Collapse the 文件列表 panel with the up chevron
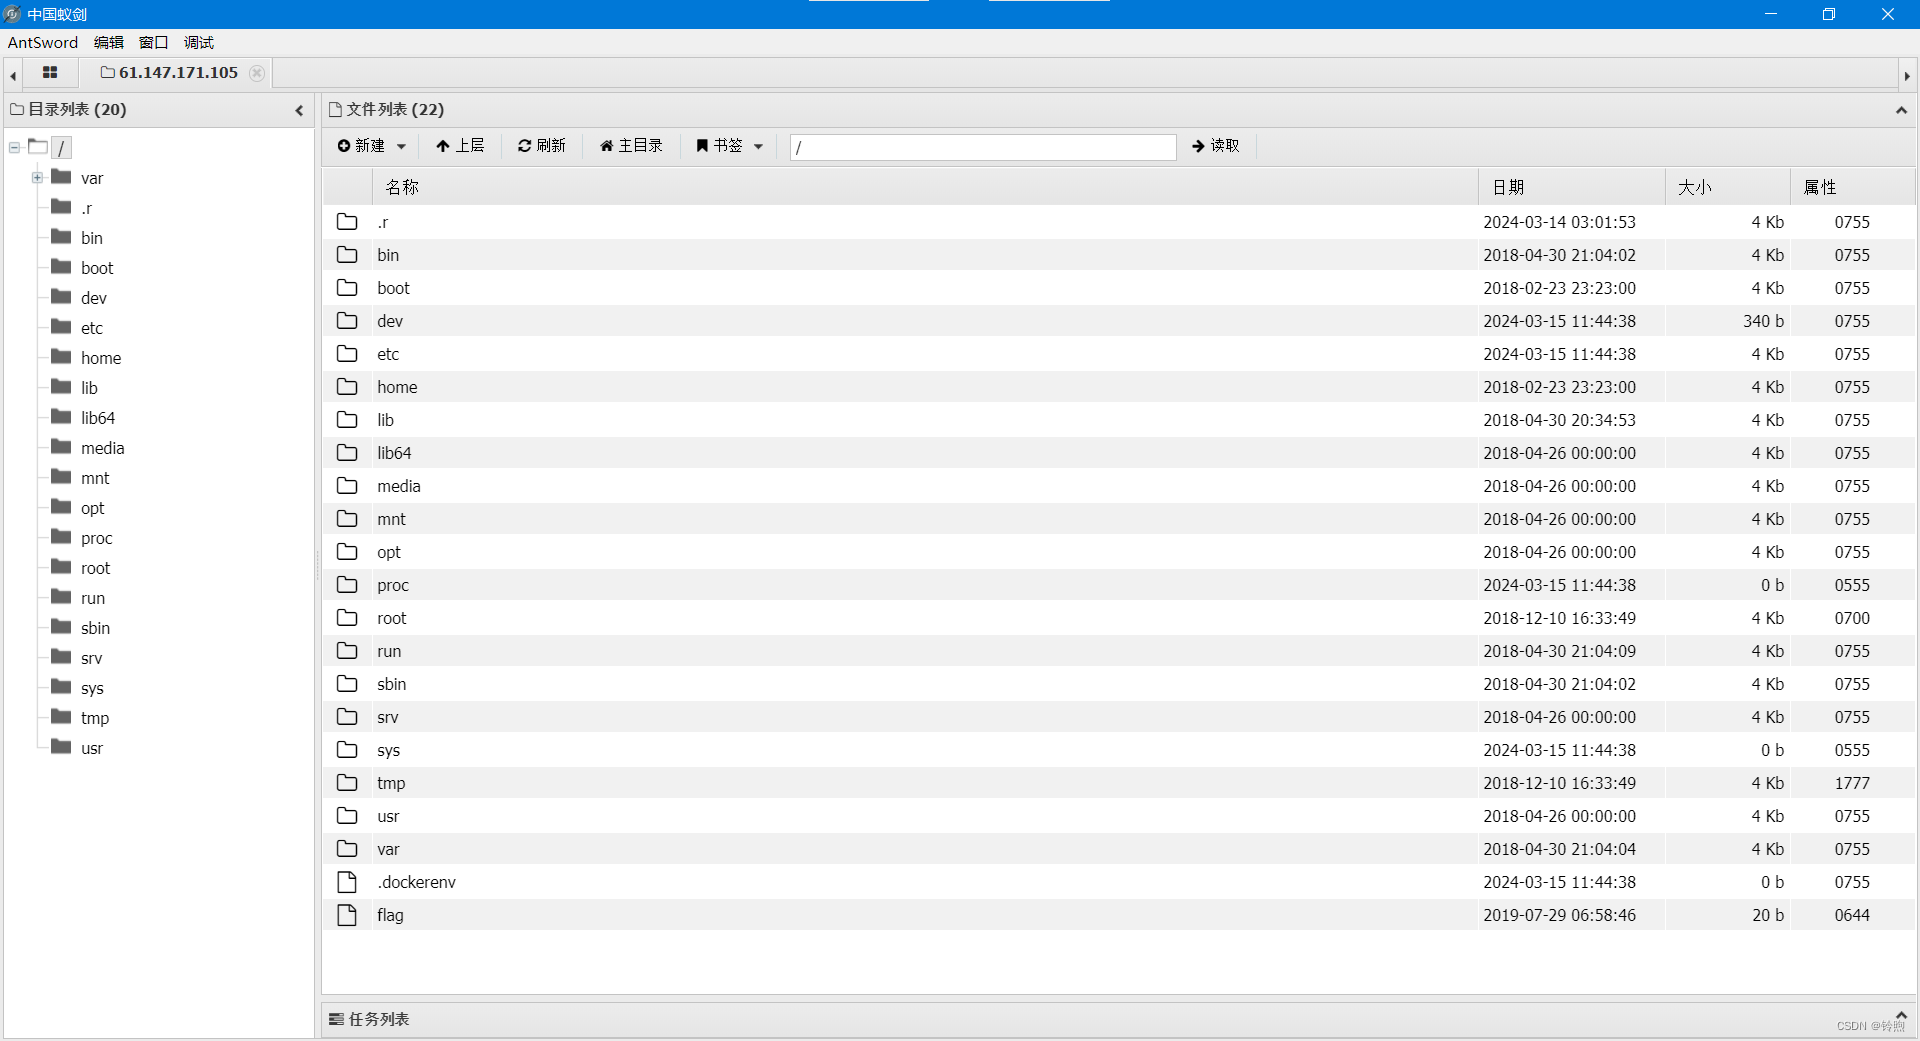 [x=1901, y=110]
